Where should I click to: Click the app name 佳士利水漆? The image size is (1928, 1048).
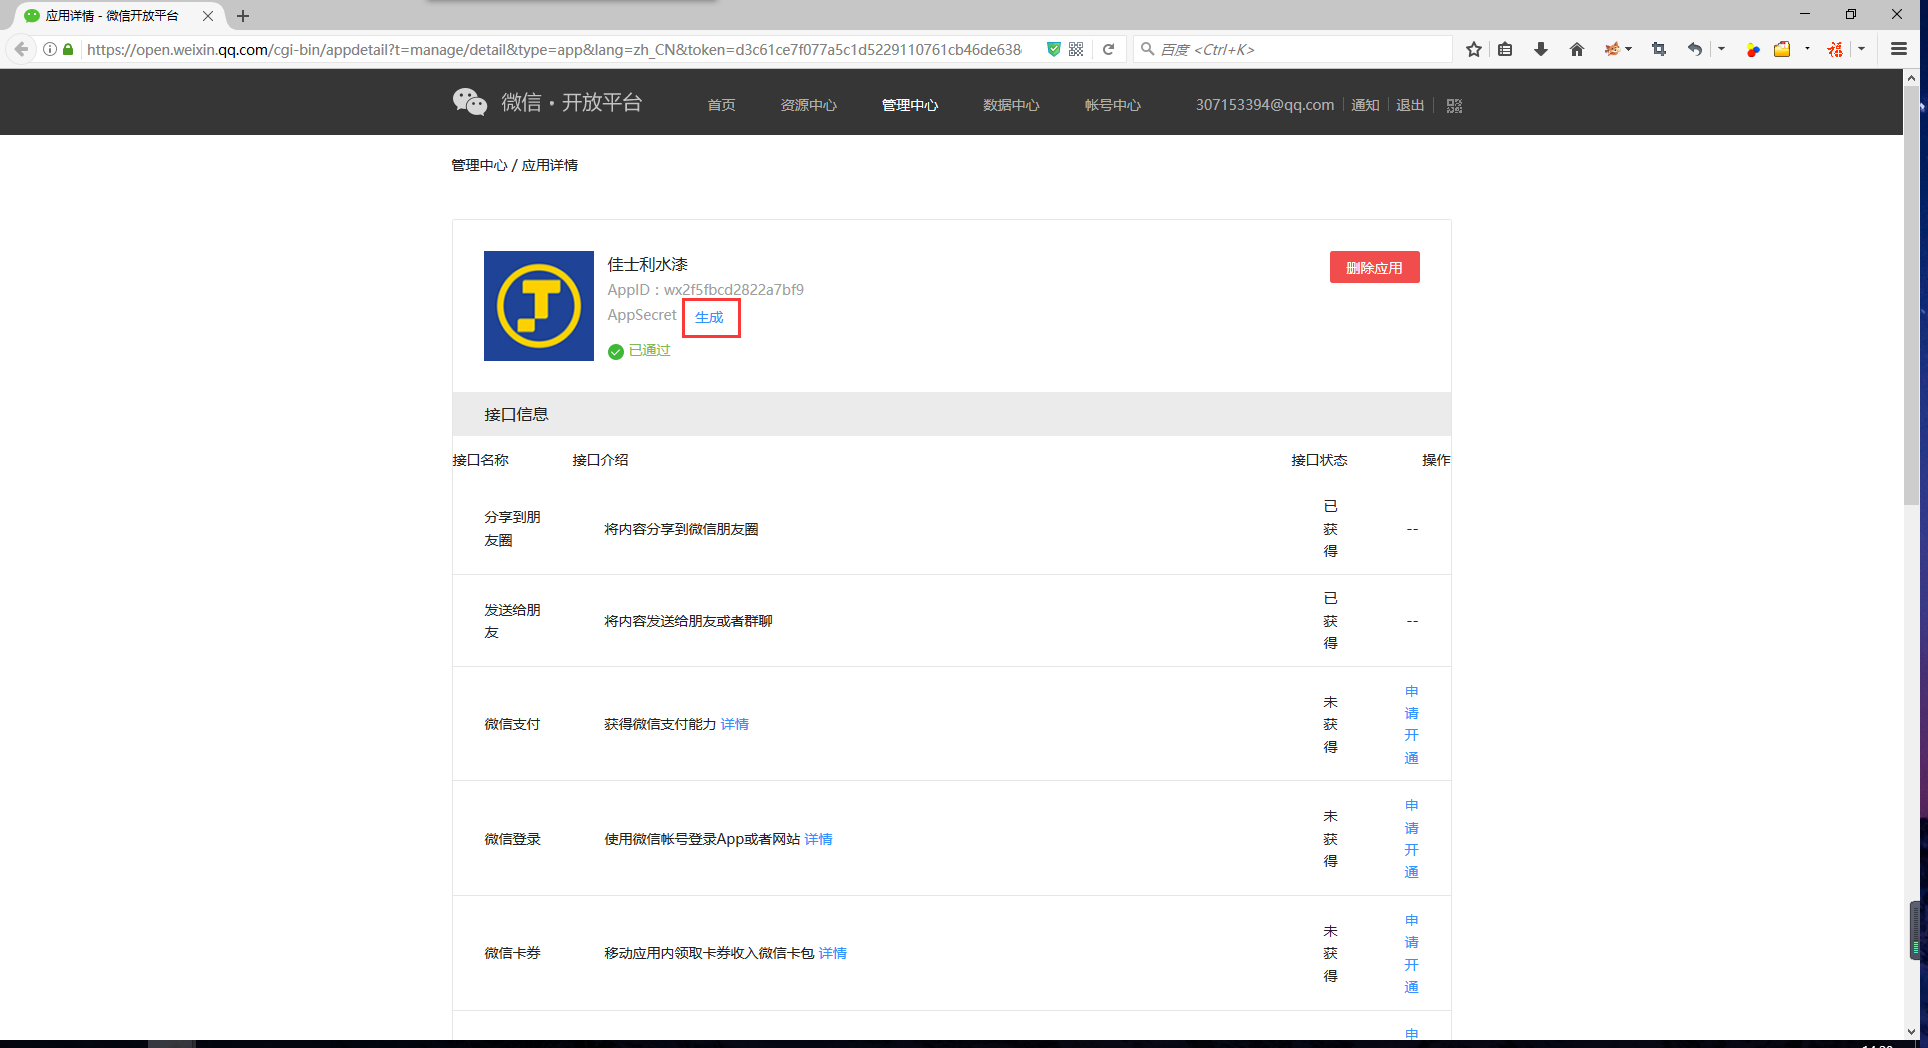(x=647, y=264)
